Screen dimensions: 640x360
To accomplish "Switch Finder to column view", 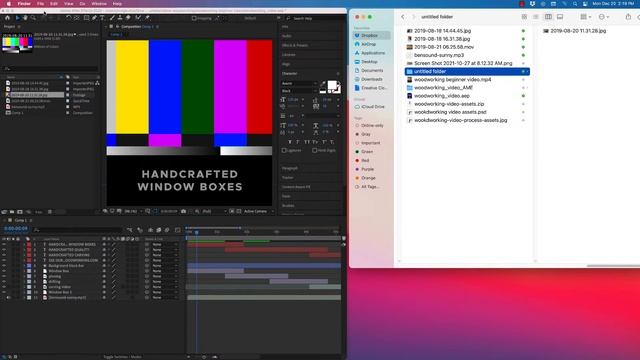I will pyautogui.click(x=548, y=17).
